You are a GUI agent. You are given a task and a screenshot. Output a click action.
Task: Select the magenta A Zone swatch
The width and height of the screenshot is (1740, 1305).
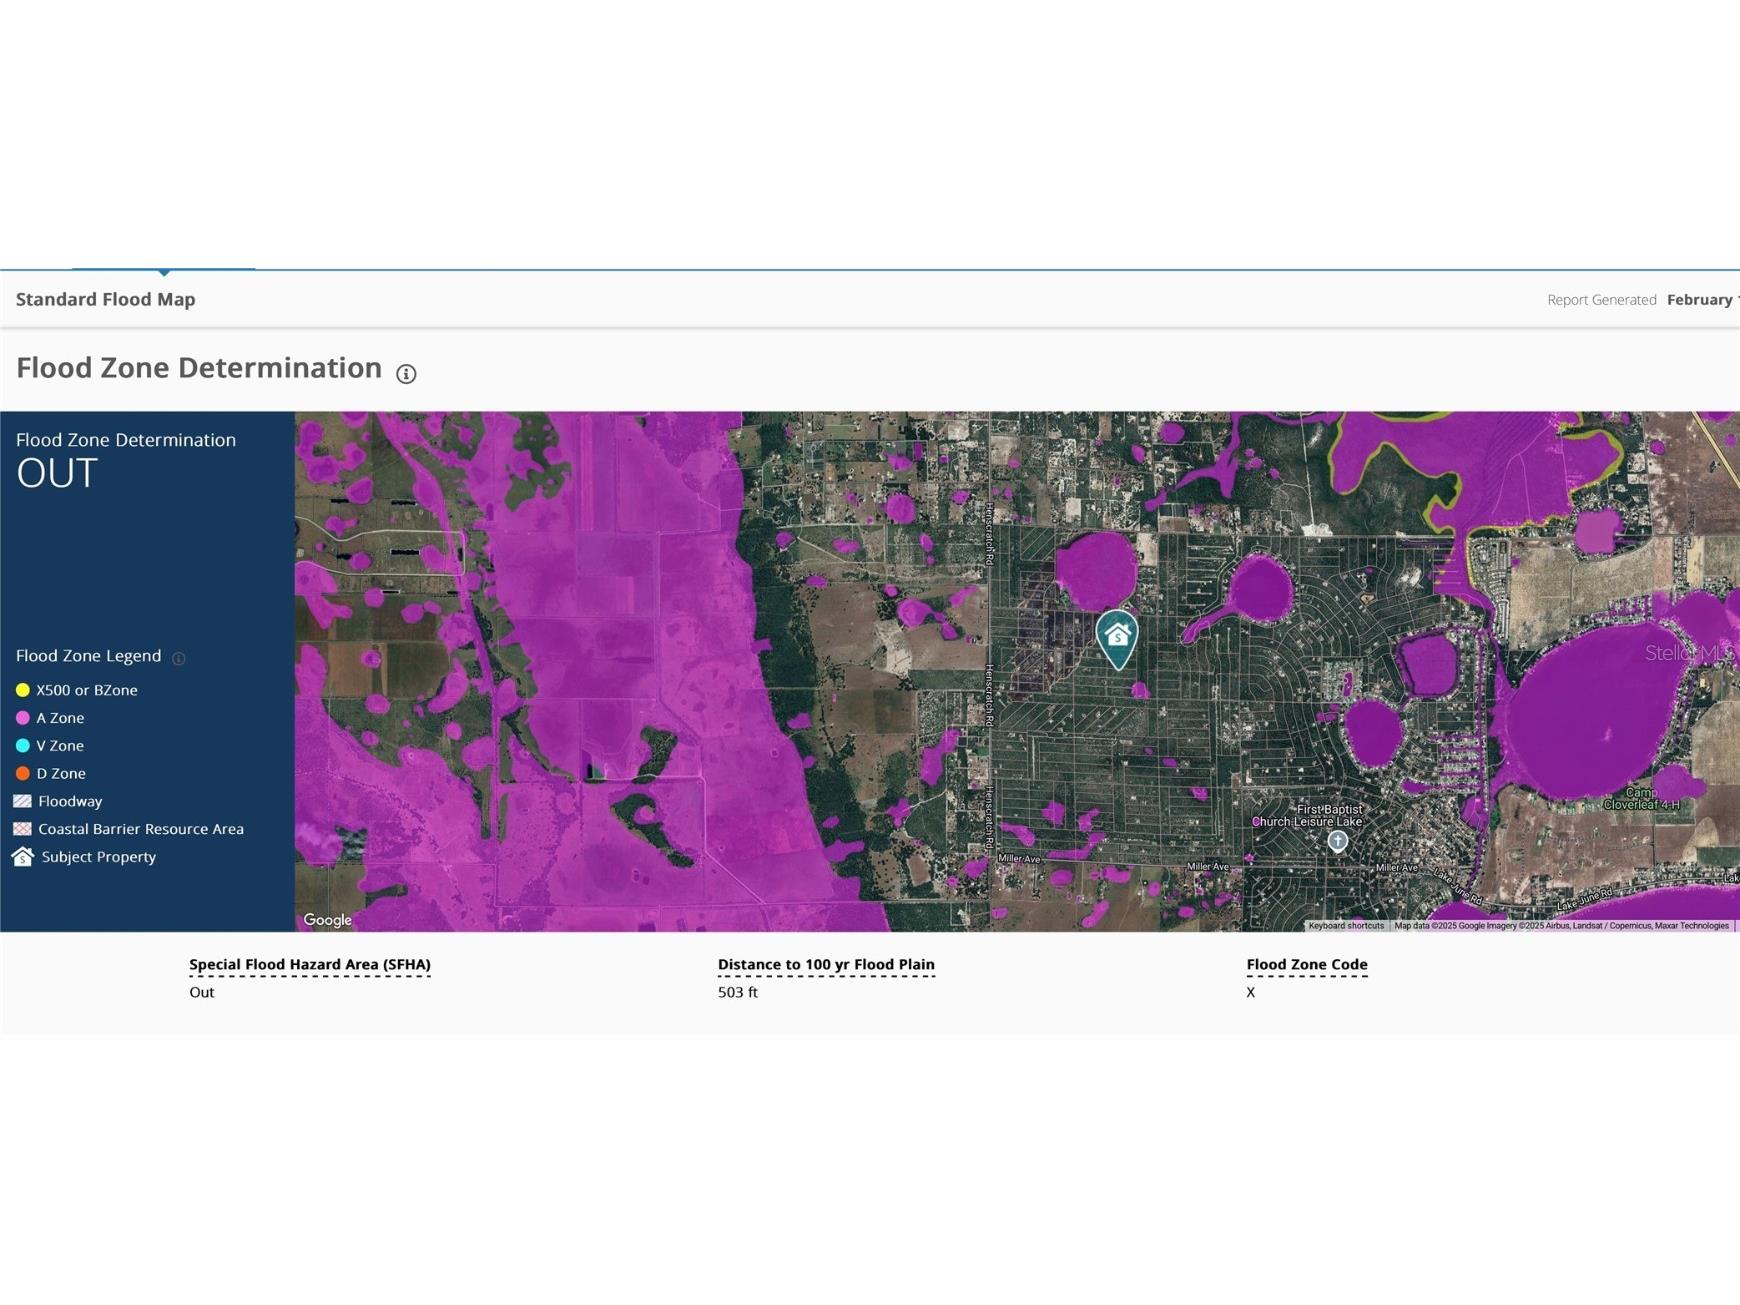22,718
